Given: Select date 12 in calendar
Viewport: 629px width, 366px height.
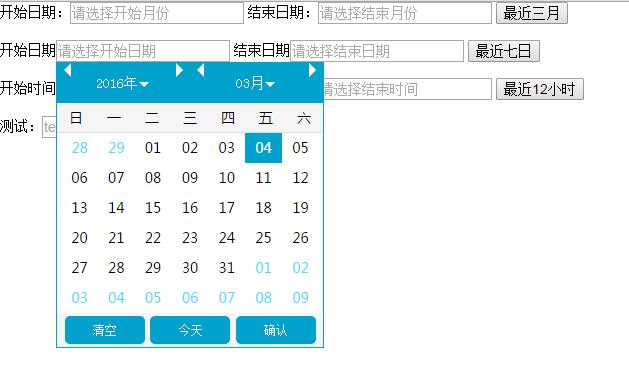Looking at the screenshot, I should 300,178.
